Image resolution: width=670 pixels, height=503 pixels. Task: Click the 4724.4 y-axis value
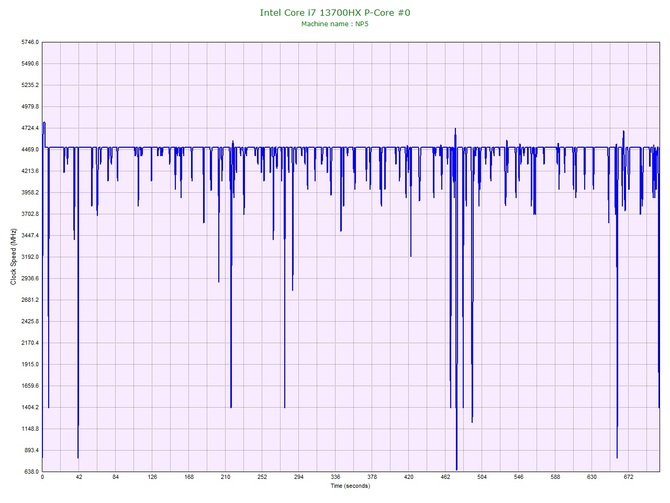pos(30,128)
